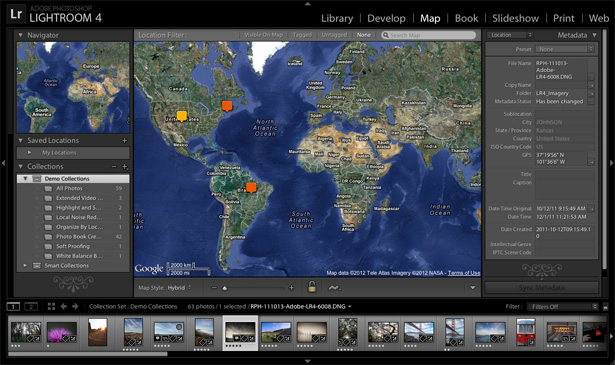Open the Filters Off dropdown
Screen dimensions: 615x365
(563, 307)
